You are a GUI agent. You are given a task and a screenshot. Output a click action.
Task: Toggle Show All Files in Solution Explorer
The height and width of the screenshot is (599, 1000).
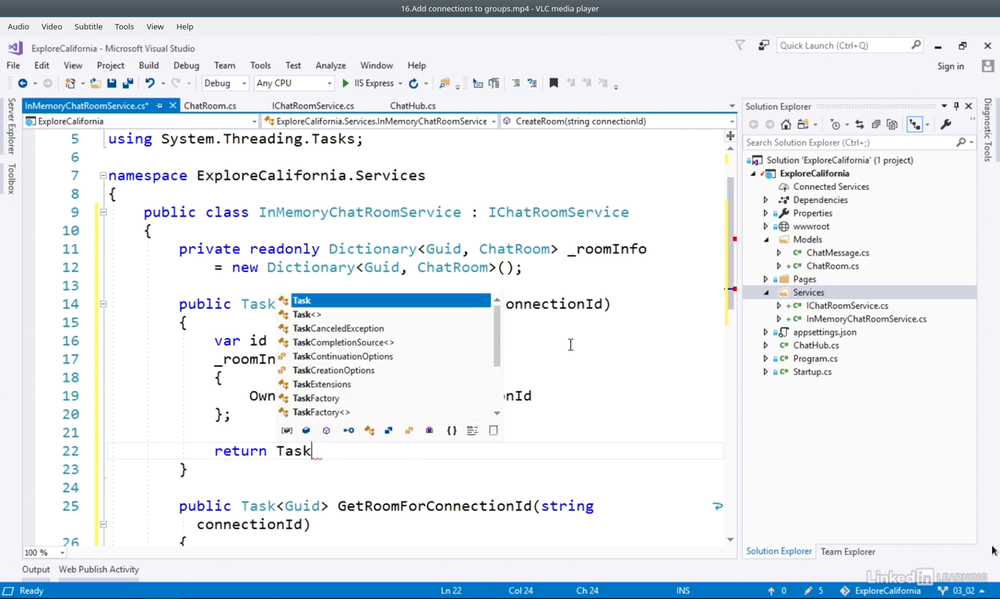[892, 124]
